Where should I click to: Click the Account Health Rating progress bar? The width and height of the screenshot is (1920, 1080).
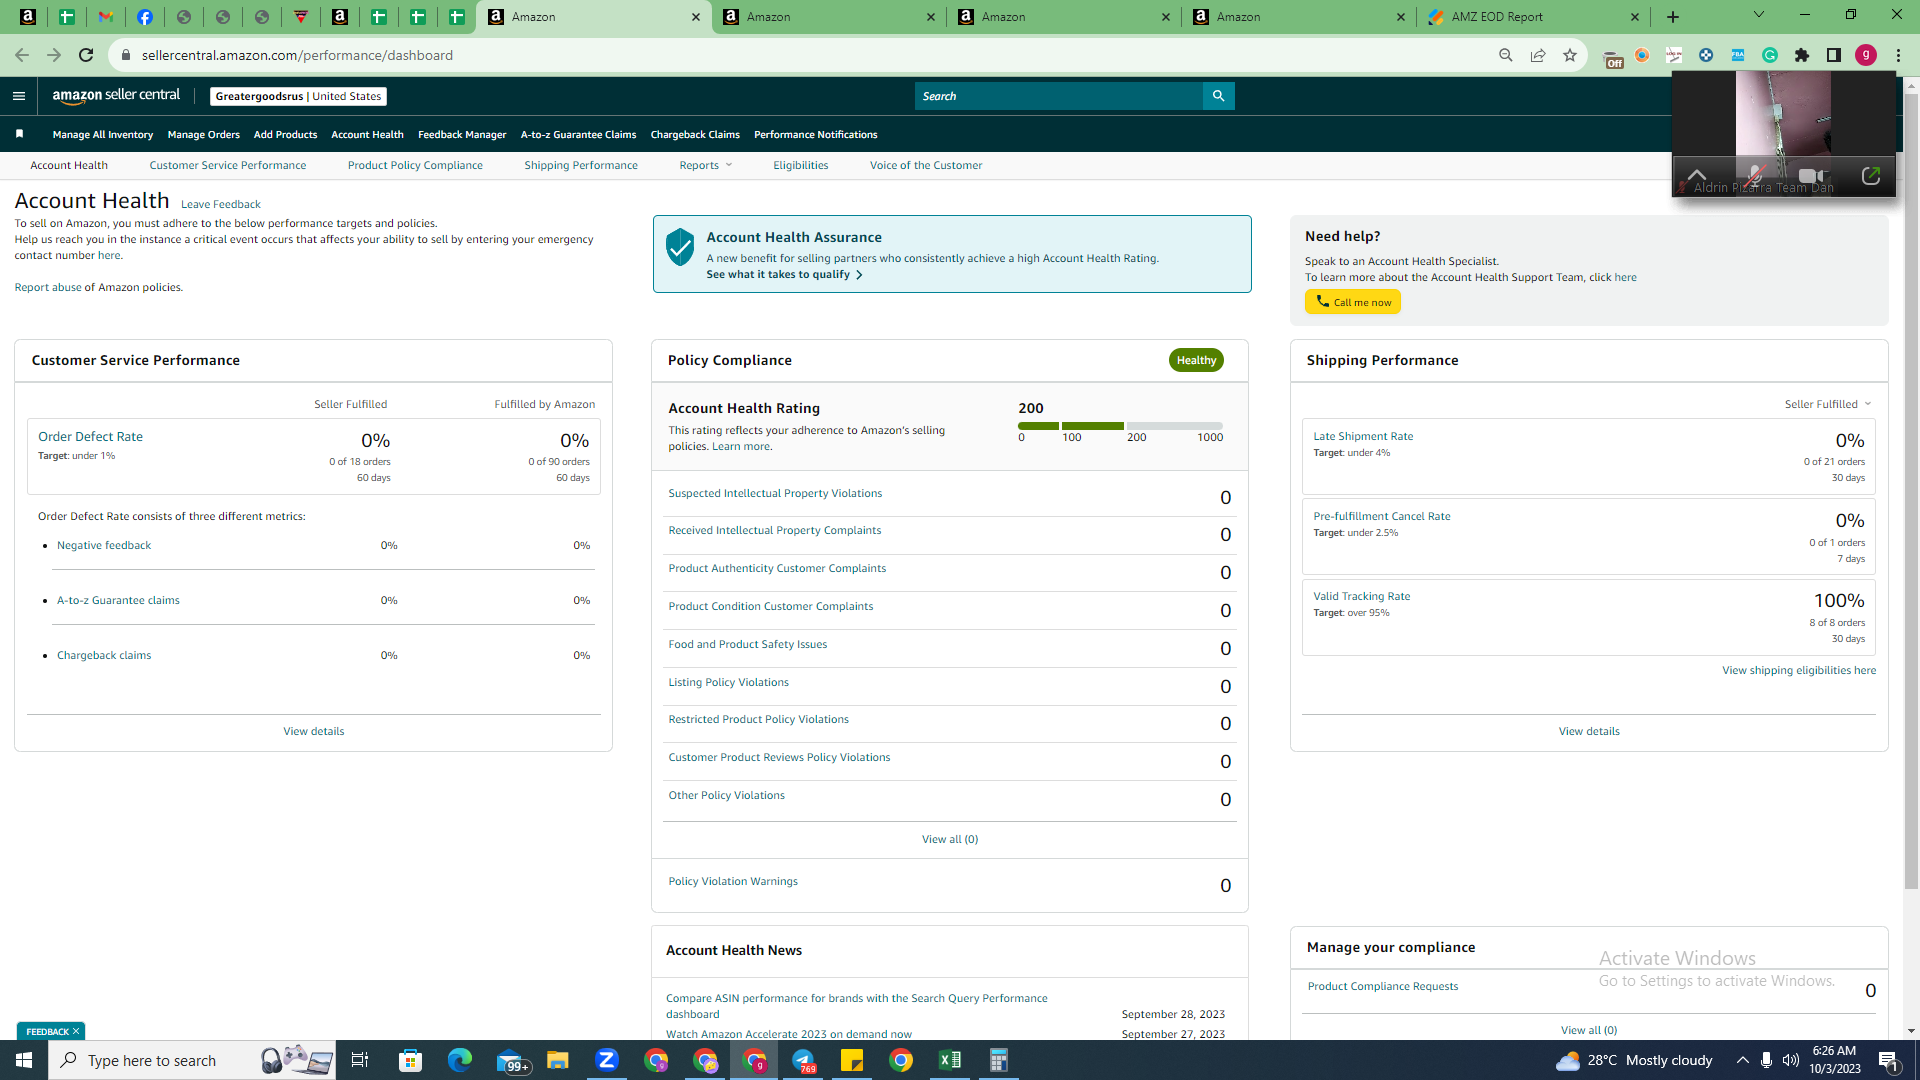(x=1120, y=426)
